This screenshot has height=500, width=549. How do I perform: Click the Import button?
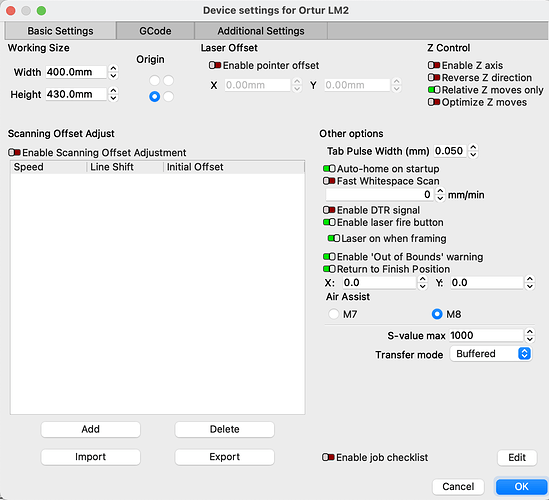pyautogui.click(x=91, y=457)
